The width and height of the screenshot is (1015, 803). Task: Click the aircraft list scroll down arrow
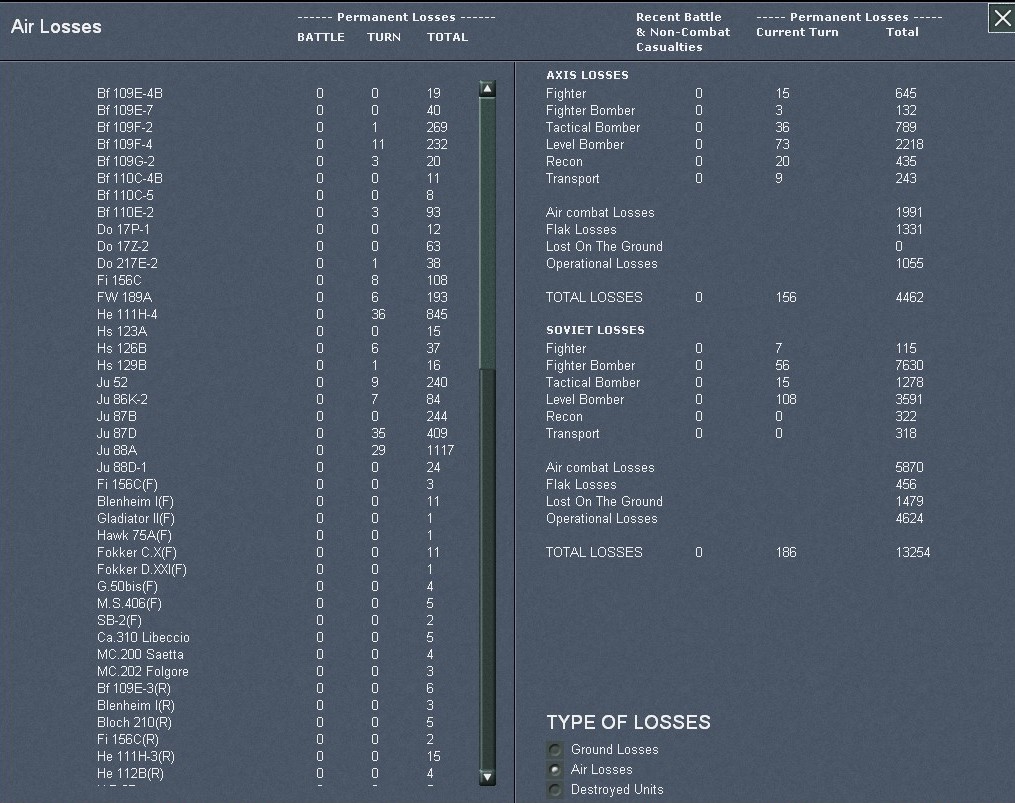click(x=487, y=776)
